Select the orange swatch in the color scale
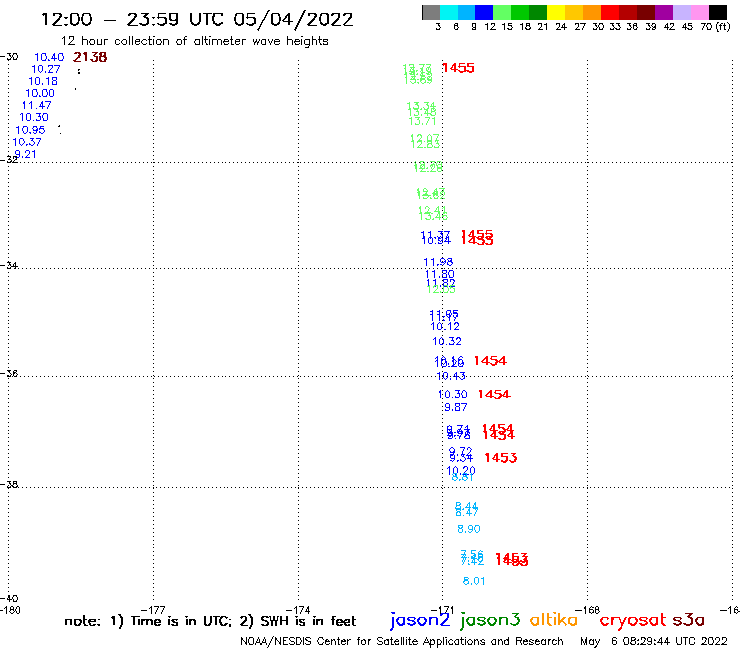 click(x=591, y=12)
